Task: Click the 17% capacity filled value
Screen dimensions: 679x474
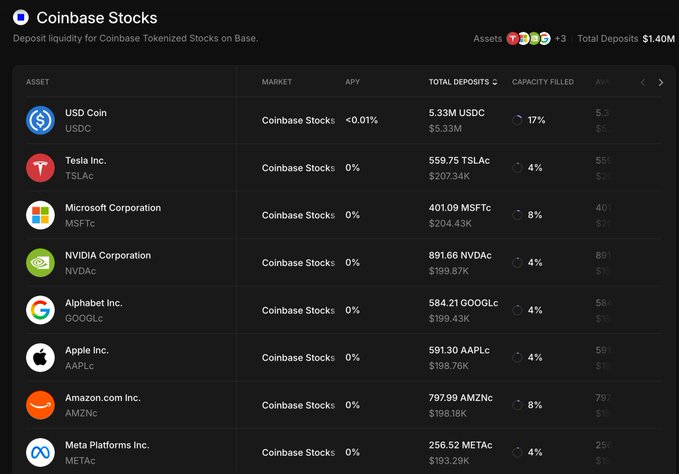Action: coord(536,120)
